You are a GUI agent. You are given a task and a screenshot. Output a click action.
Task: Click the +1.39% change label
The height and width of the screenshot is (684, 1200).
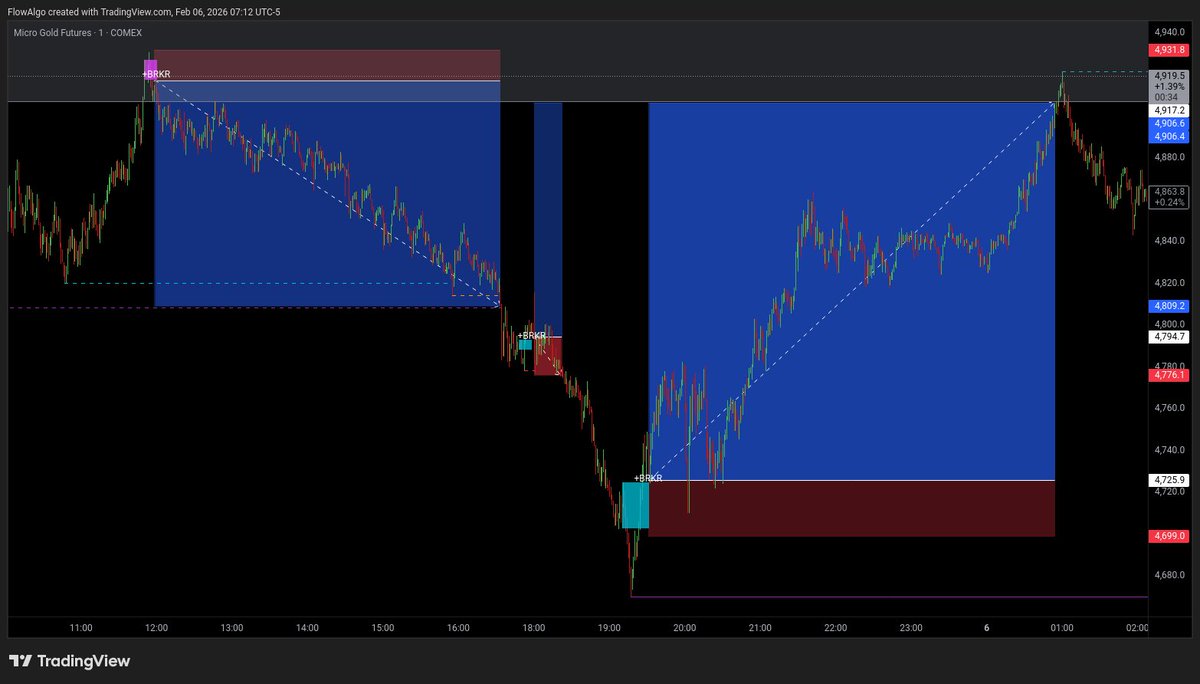(1168, 86)
